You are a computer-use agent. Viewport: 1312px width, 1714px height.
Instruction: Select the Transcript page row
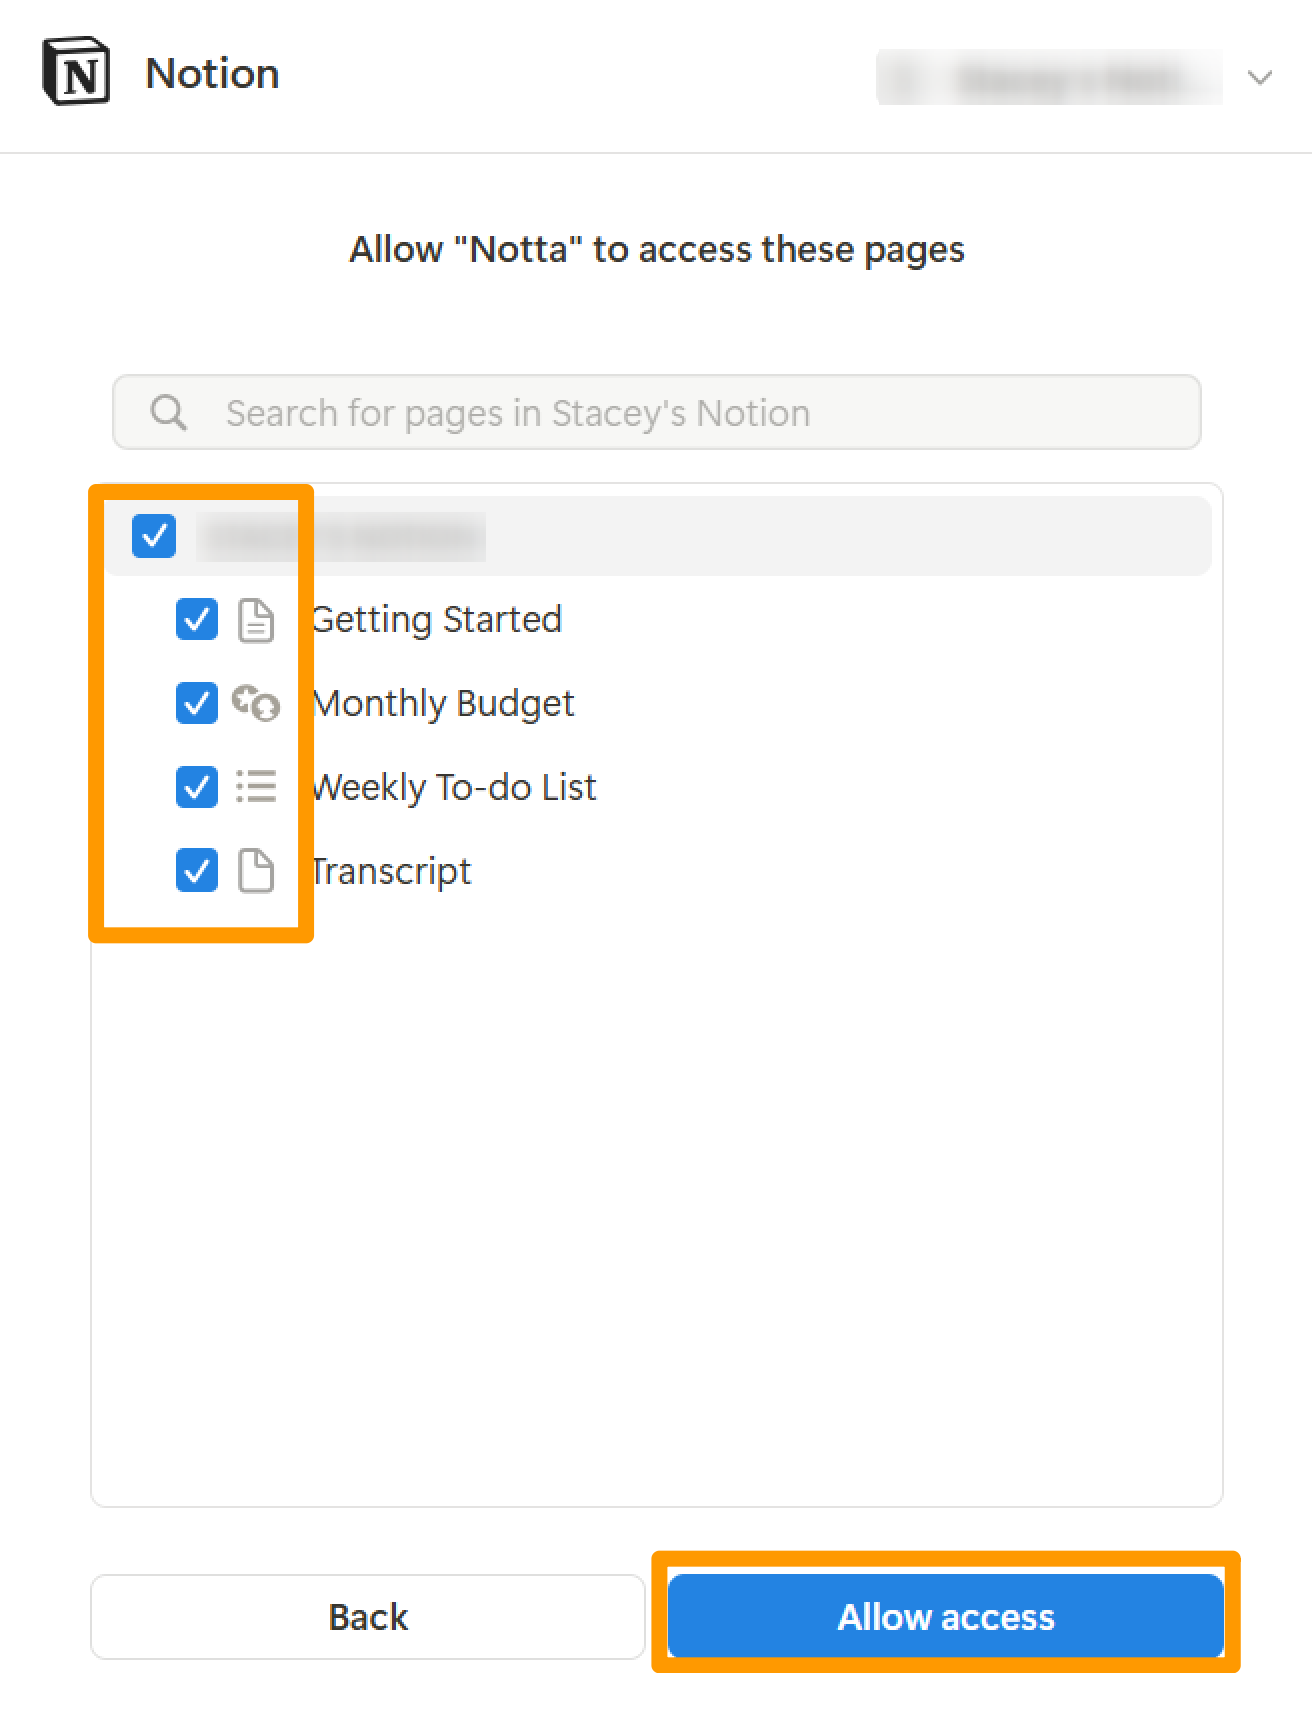coord(658,871)
